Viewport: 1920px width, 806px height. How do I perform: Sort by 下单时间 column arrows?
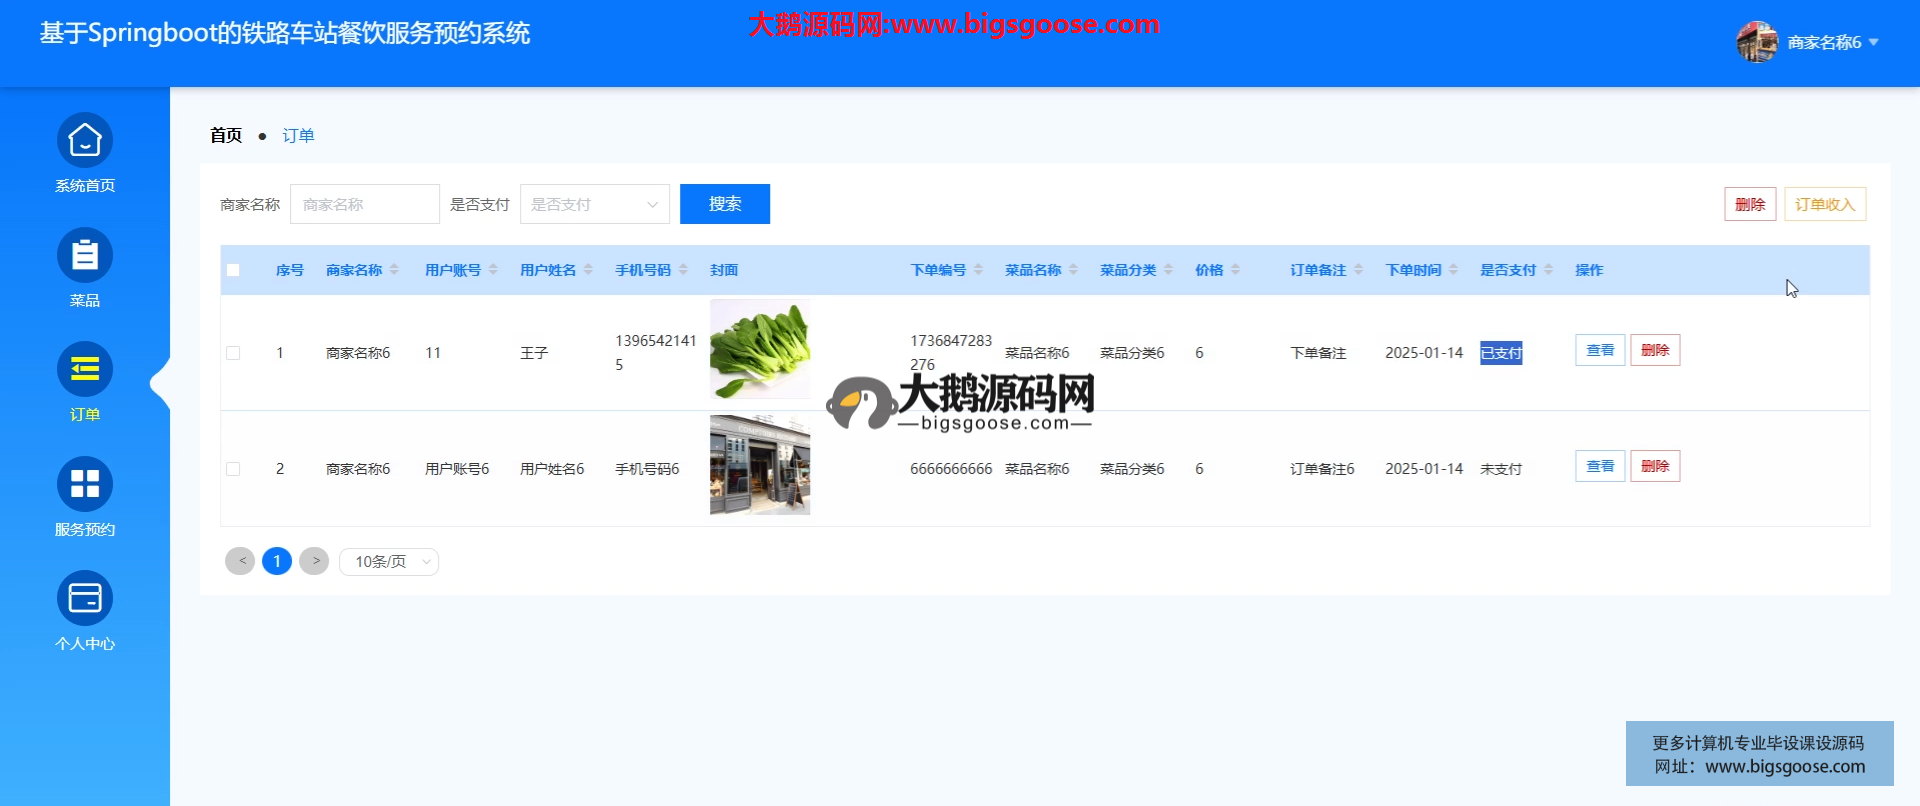click(1453, 270)
